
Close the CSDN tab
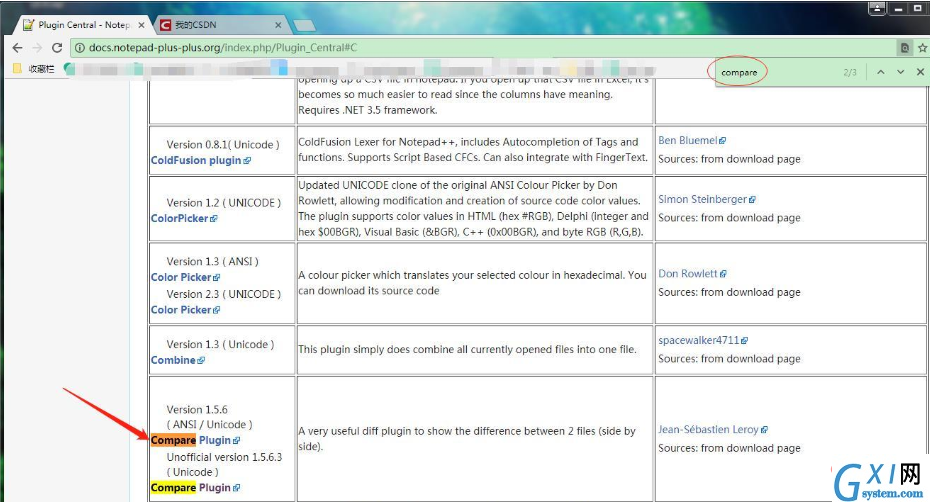(x=278, y=25)
